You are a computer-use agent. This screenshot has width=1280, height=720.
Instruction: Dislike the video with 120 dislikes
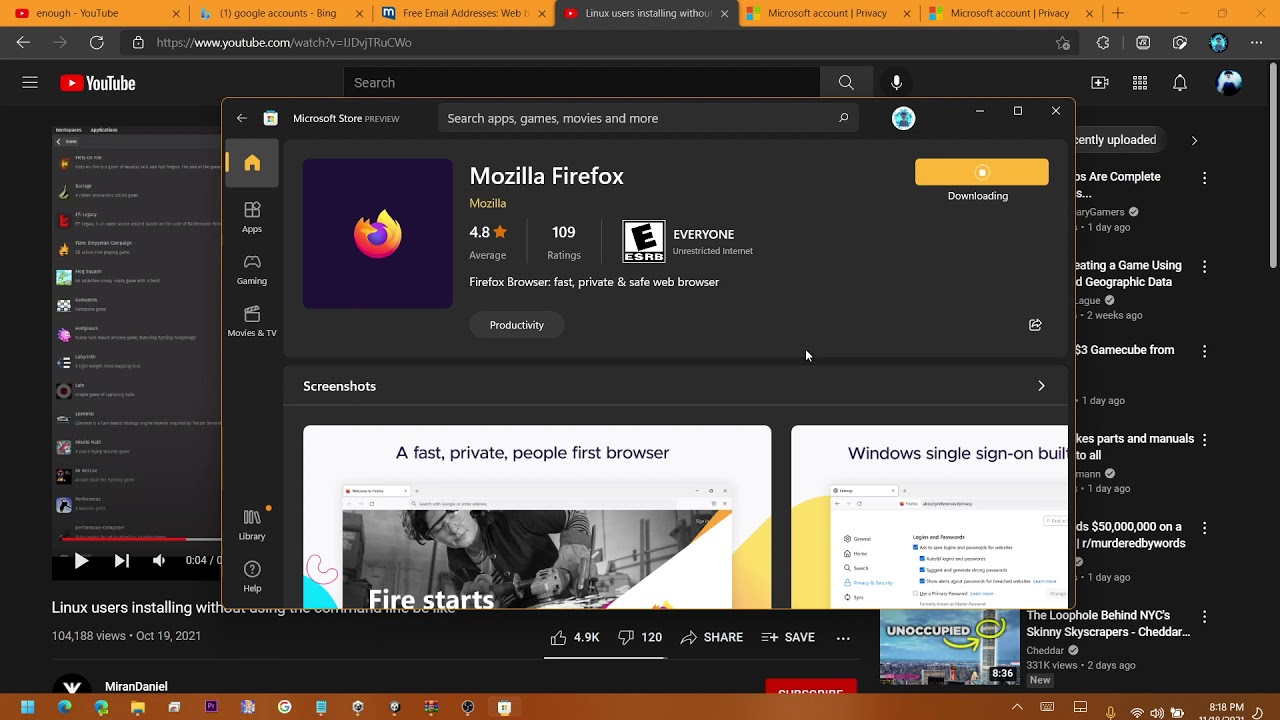[640, 637]
